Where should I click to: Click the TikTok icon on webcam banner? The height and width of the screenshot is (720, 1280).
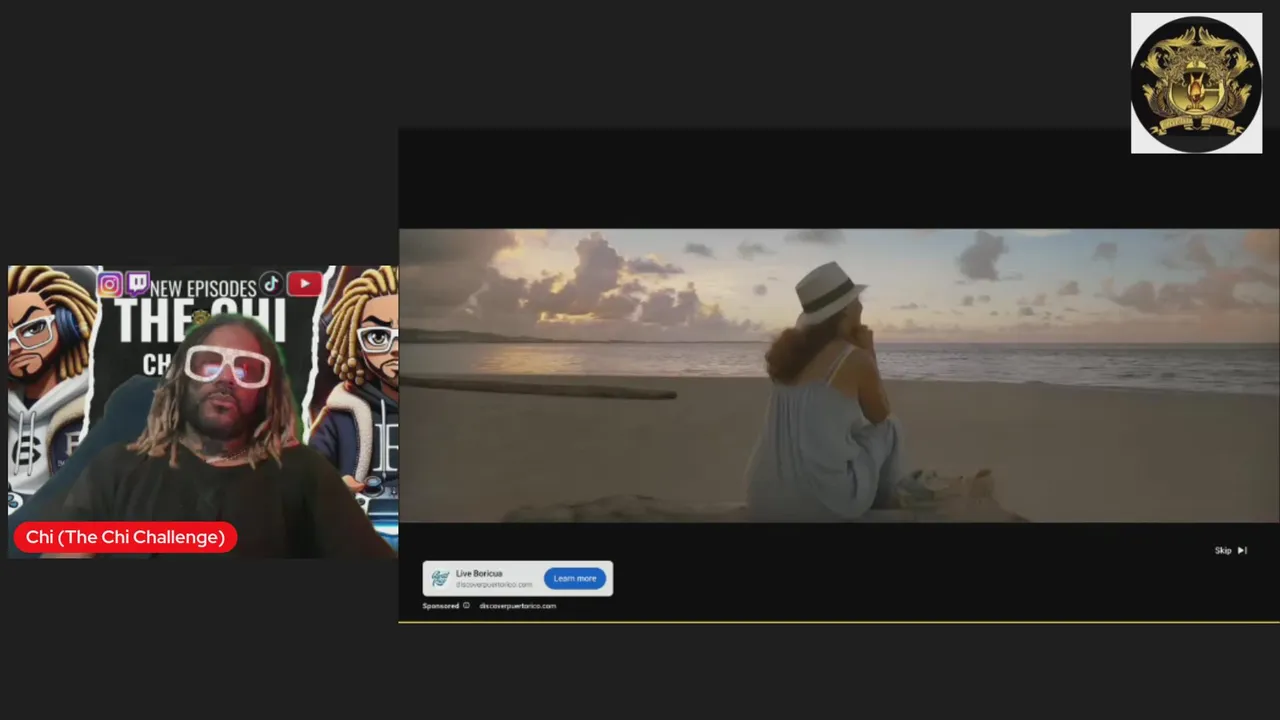[x=271, y=284]
